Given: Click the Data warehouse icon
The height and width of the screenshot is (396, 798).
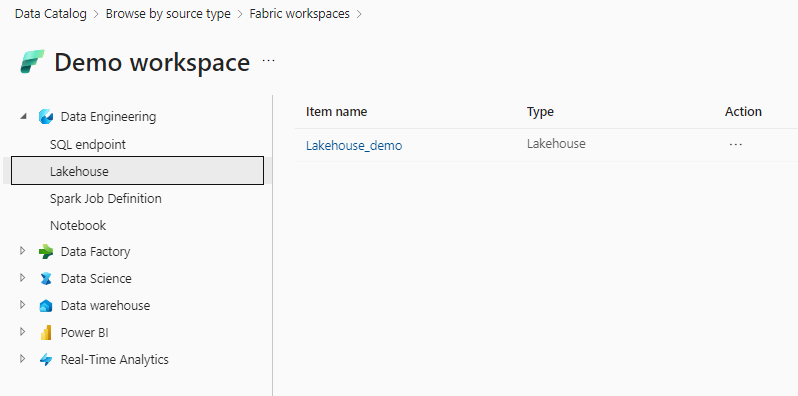Looking at the screenshot, I should pos(46,306).
